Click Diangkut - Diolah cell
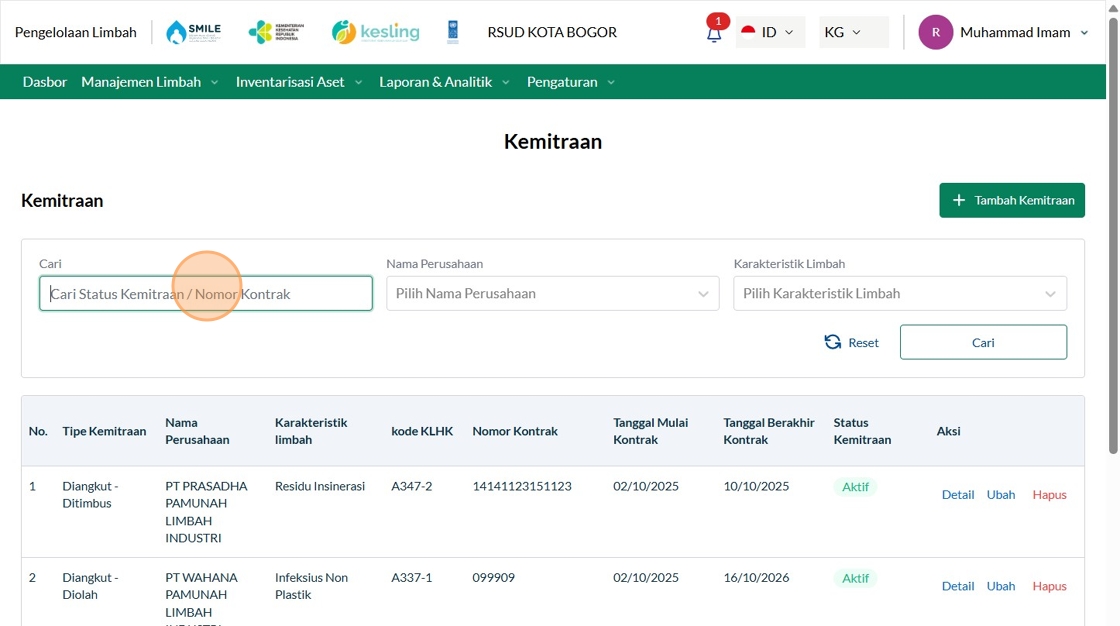This screenshot has height=626, width=1120. tap(90, 586)
